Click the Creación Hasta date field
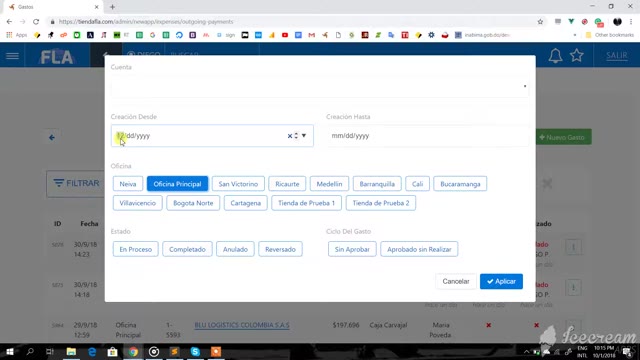640x360 pixels. pos(427,136)
